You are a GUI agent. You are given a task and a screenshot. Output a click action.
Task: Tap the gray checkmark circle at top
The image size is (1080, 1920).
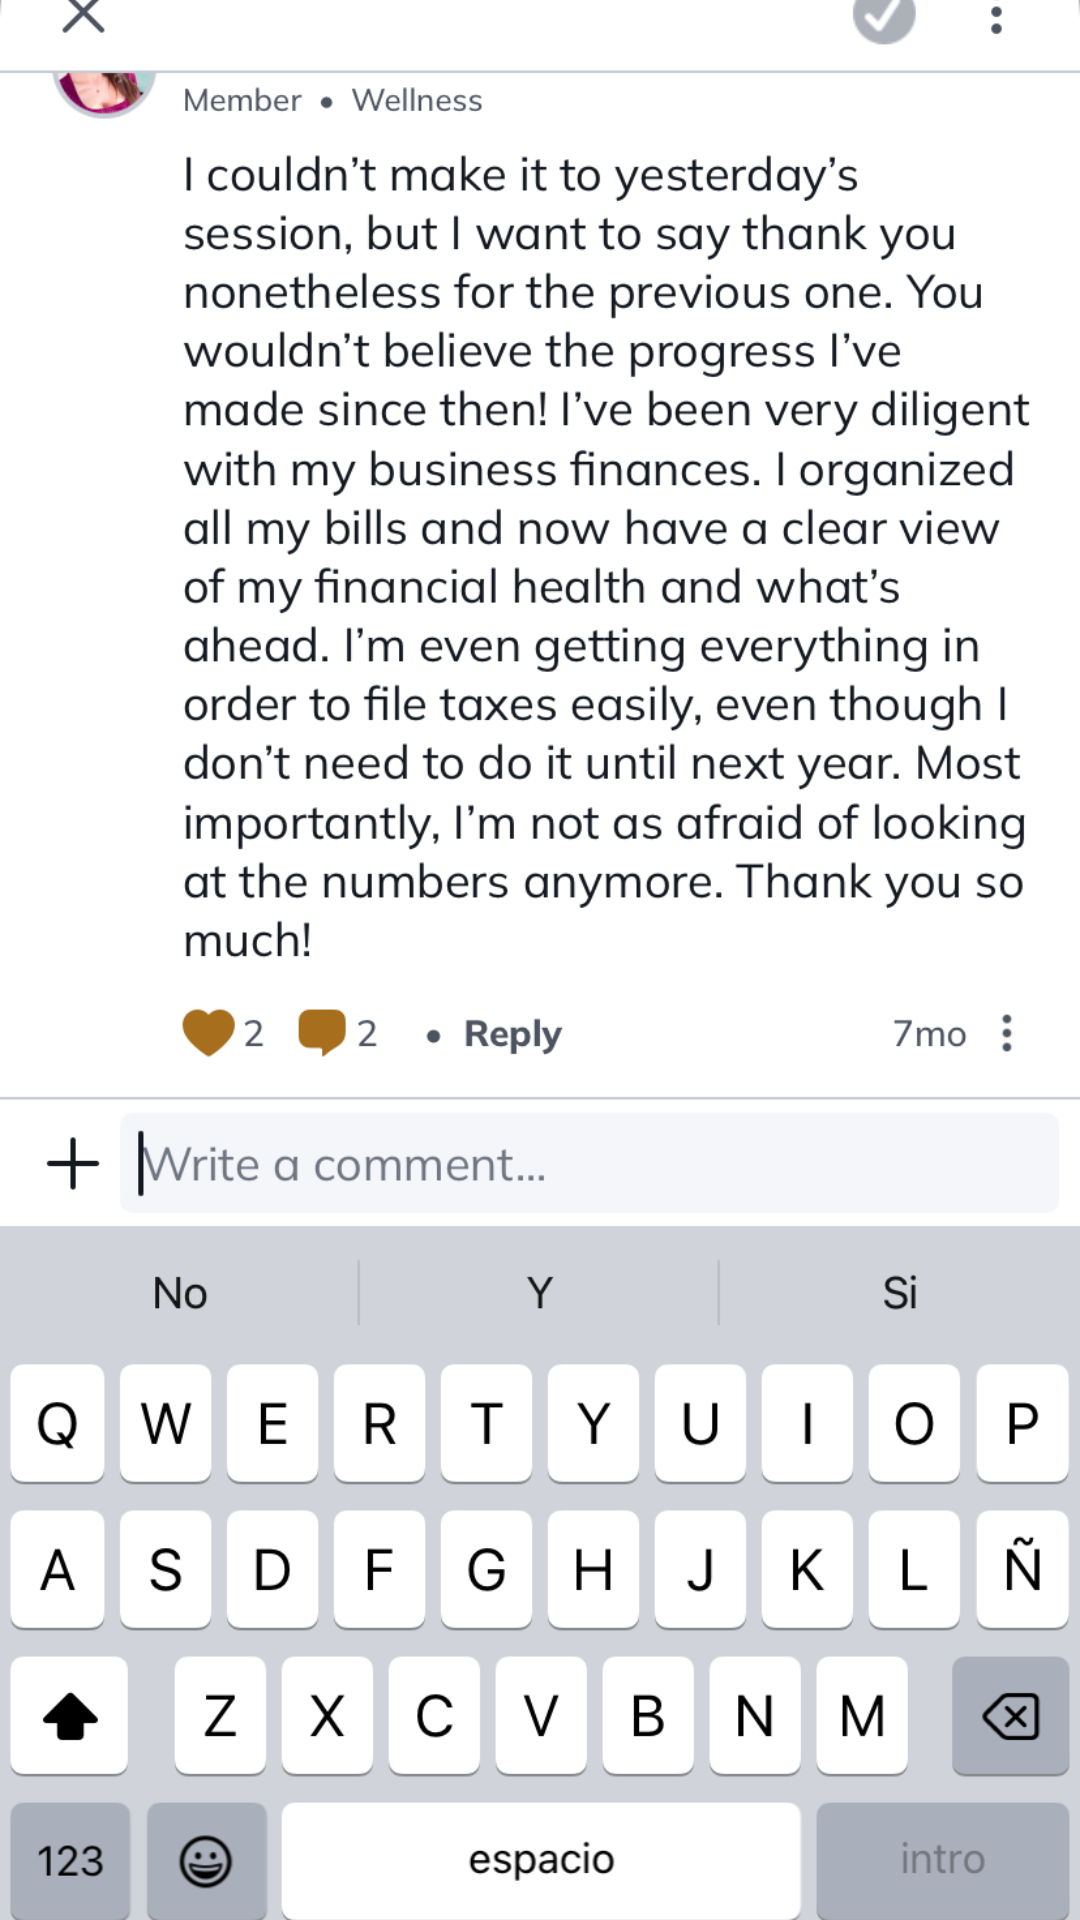tap(884, 17)
